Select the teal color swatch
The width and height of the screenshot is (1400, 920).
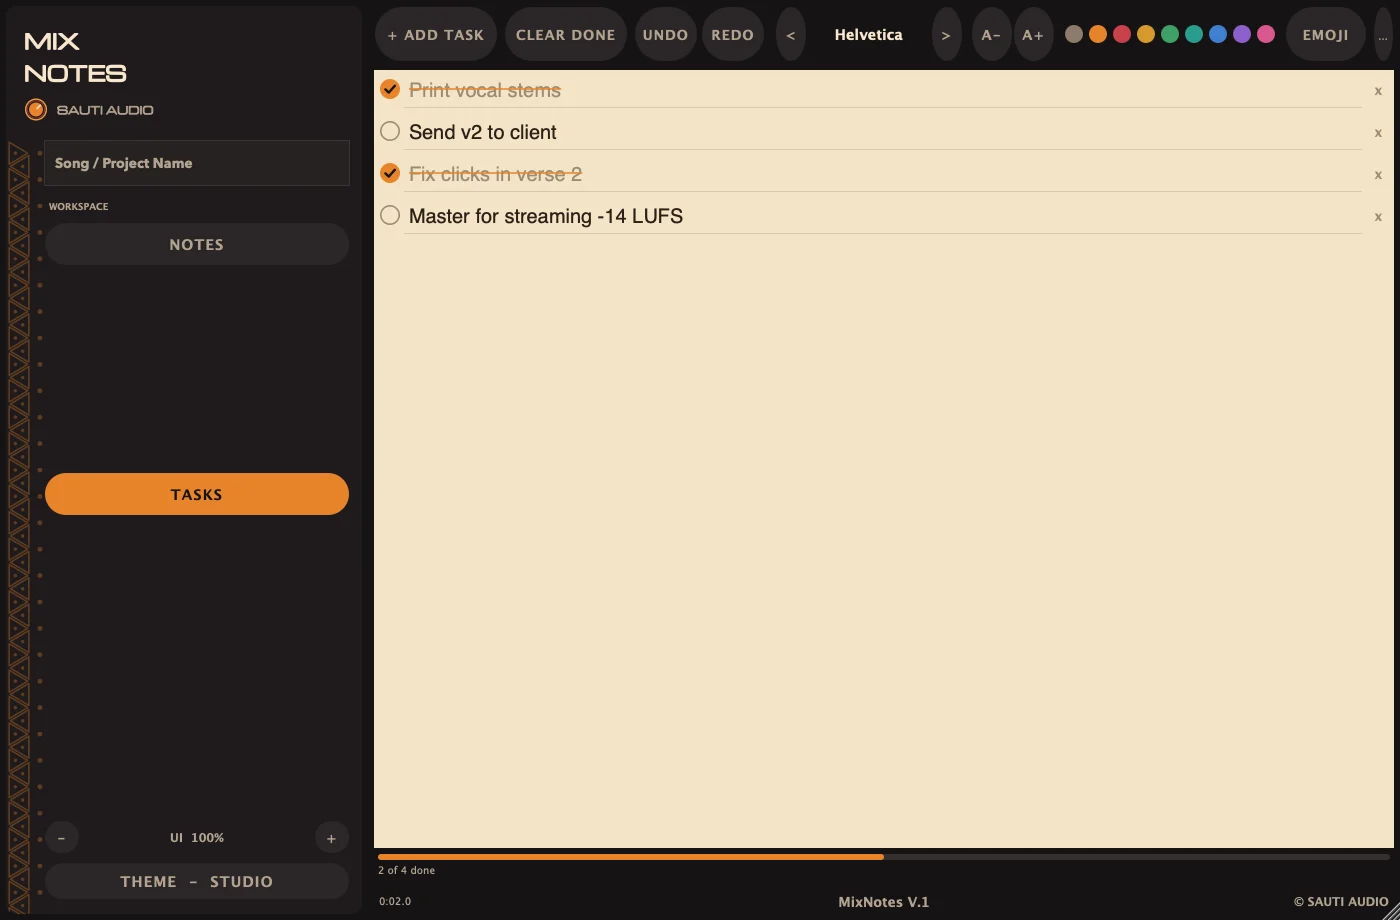click(1194, 34)
